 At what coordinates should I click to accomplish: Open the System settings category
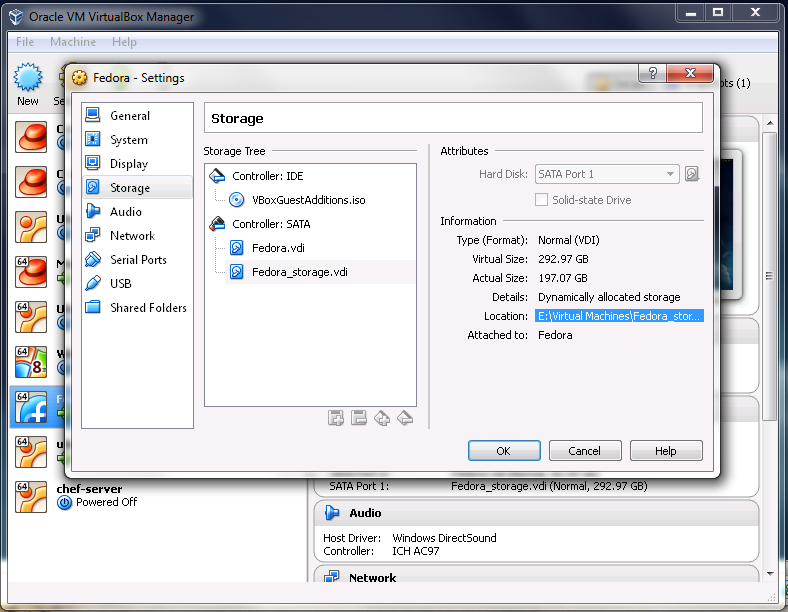137,140
